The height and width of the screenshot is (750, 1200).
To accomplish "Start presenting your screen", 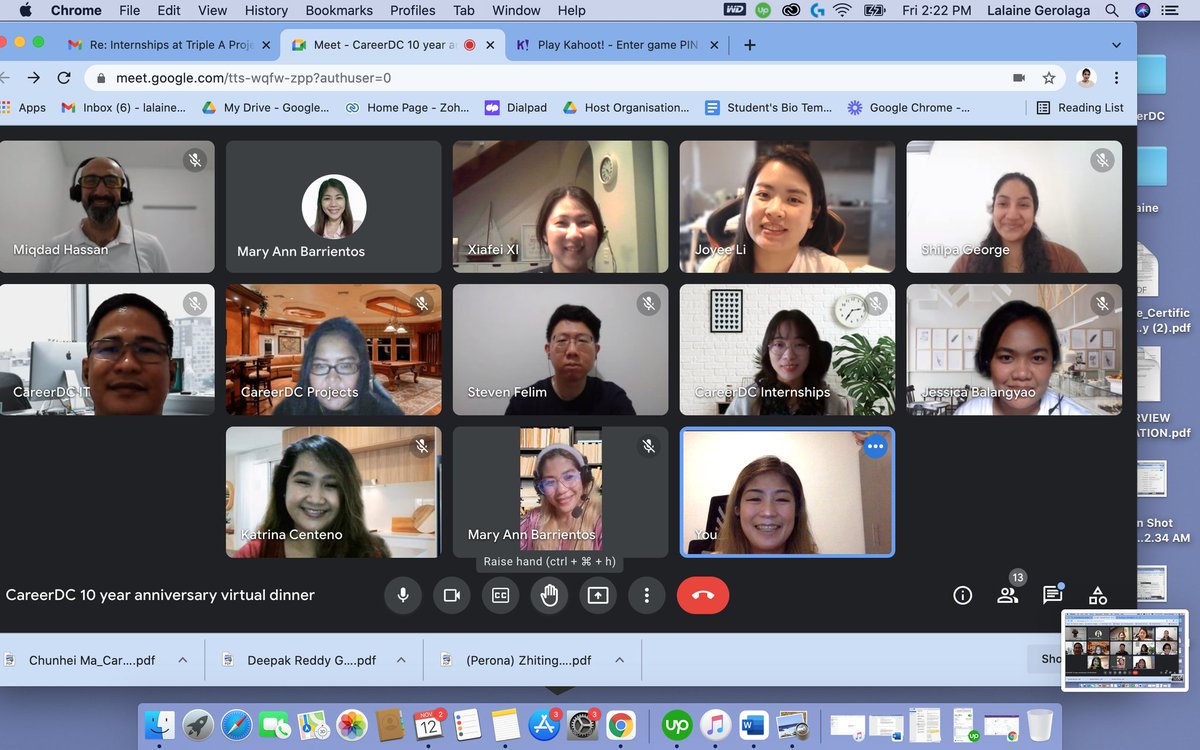I will coord(598,595).
